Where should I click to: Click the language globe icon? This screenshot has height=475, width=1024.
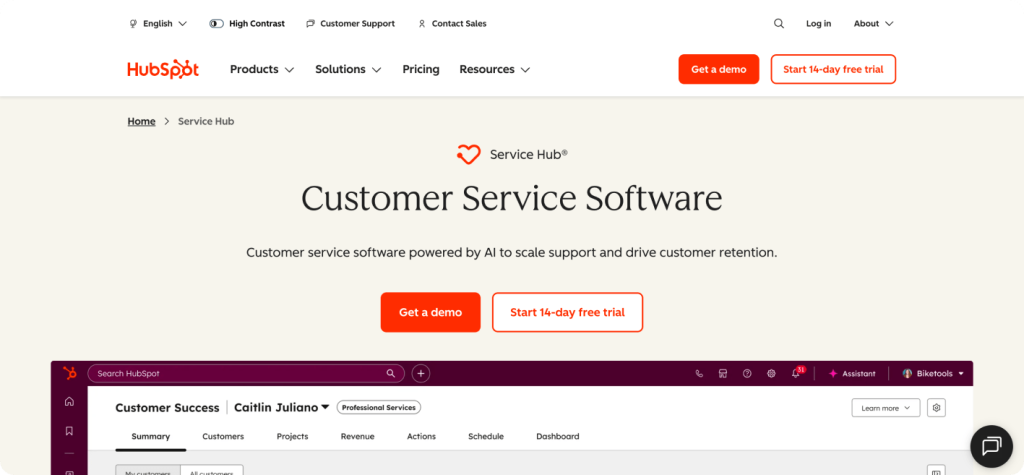[x=133, y=24]
